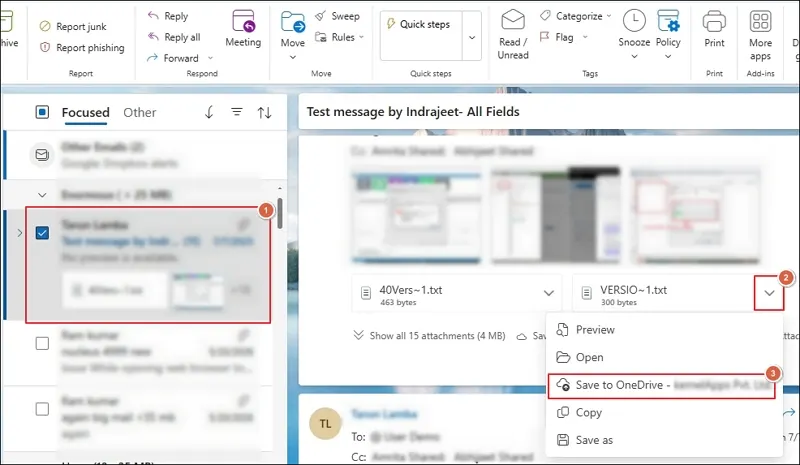The image size is (800, 465).
Task: Open Policy settings icon
Action: point(668,21)
